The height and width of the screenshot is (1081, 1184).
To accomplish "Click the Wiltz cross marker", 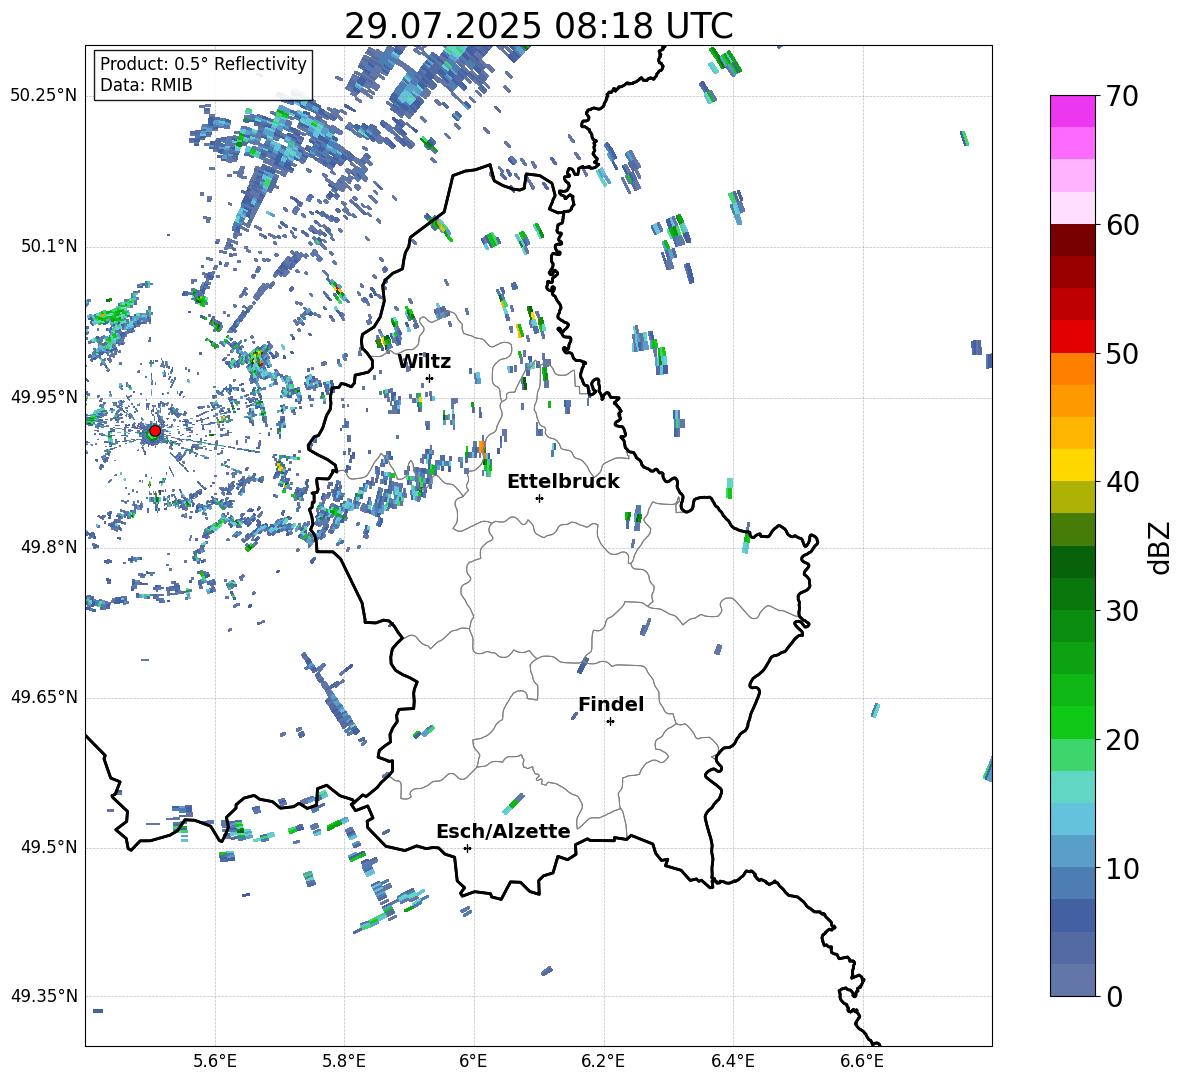I will coord(430,378).
